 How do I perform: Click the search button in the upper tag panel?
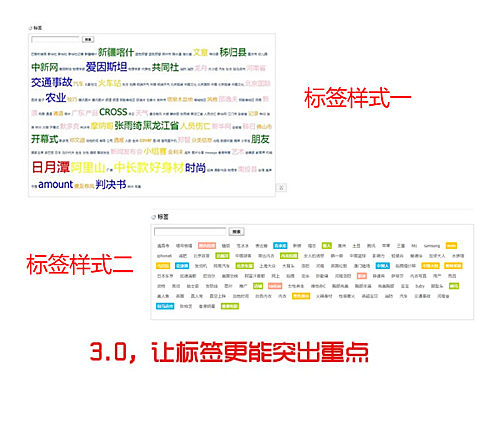coord(88,39)
